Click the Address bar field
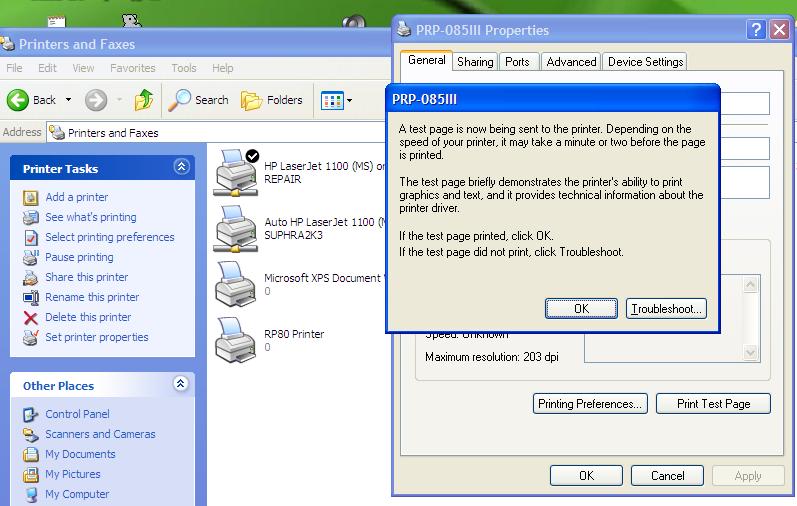 pyautogui.click(x=217, y=133)
